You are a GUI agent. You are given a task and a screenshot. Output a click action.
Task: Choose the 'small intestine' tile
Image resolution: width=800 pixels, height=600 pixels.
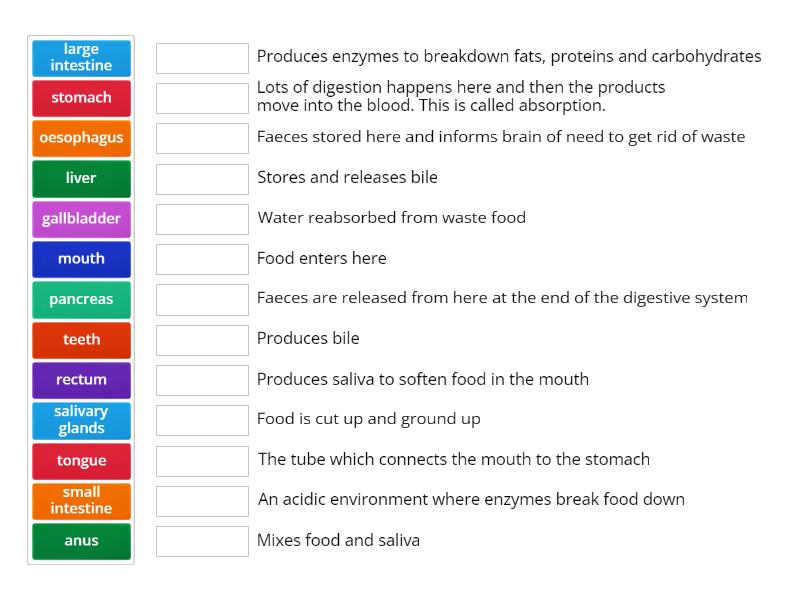click(x=81, y=501)
